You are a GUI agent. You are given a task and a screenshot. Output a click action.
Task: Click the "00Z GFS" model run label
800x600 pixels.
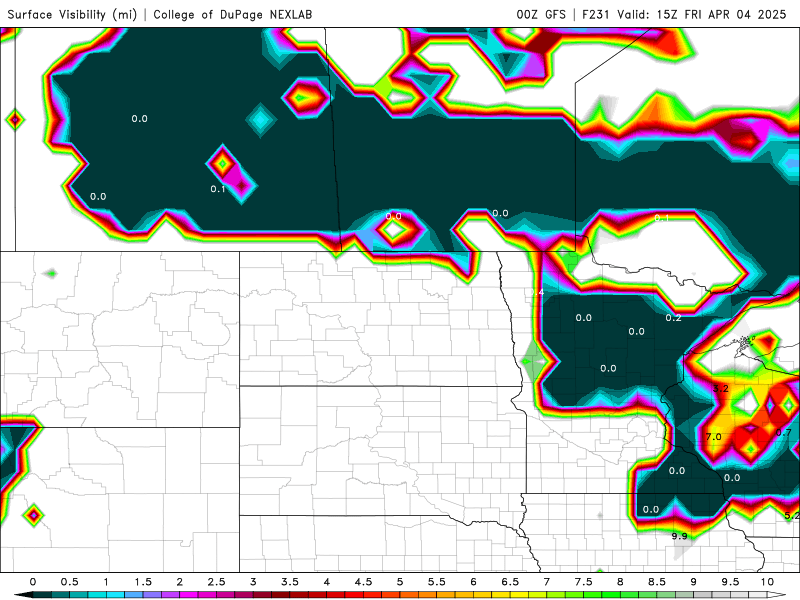[x=541, y=14]
